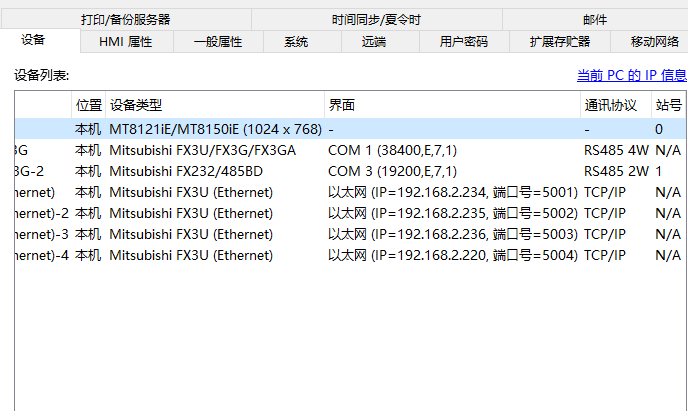The width and height of the screenshot is (688, 411).
Task: Open the 邮件 tab
Action: tap(594, 19)
